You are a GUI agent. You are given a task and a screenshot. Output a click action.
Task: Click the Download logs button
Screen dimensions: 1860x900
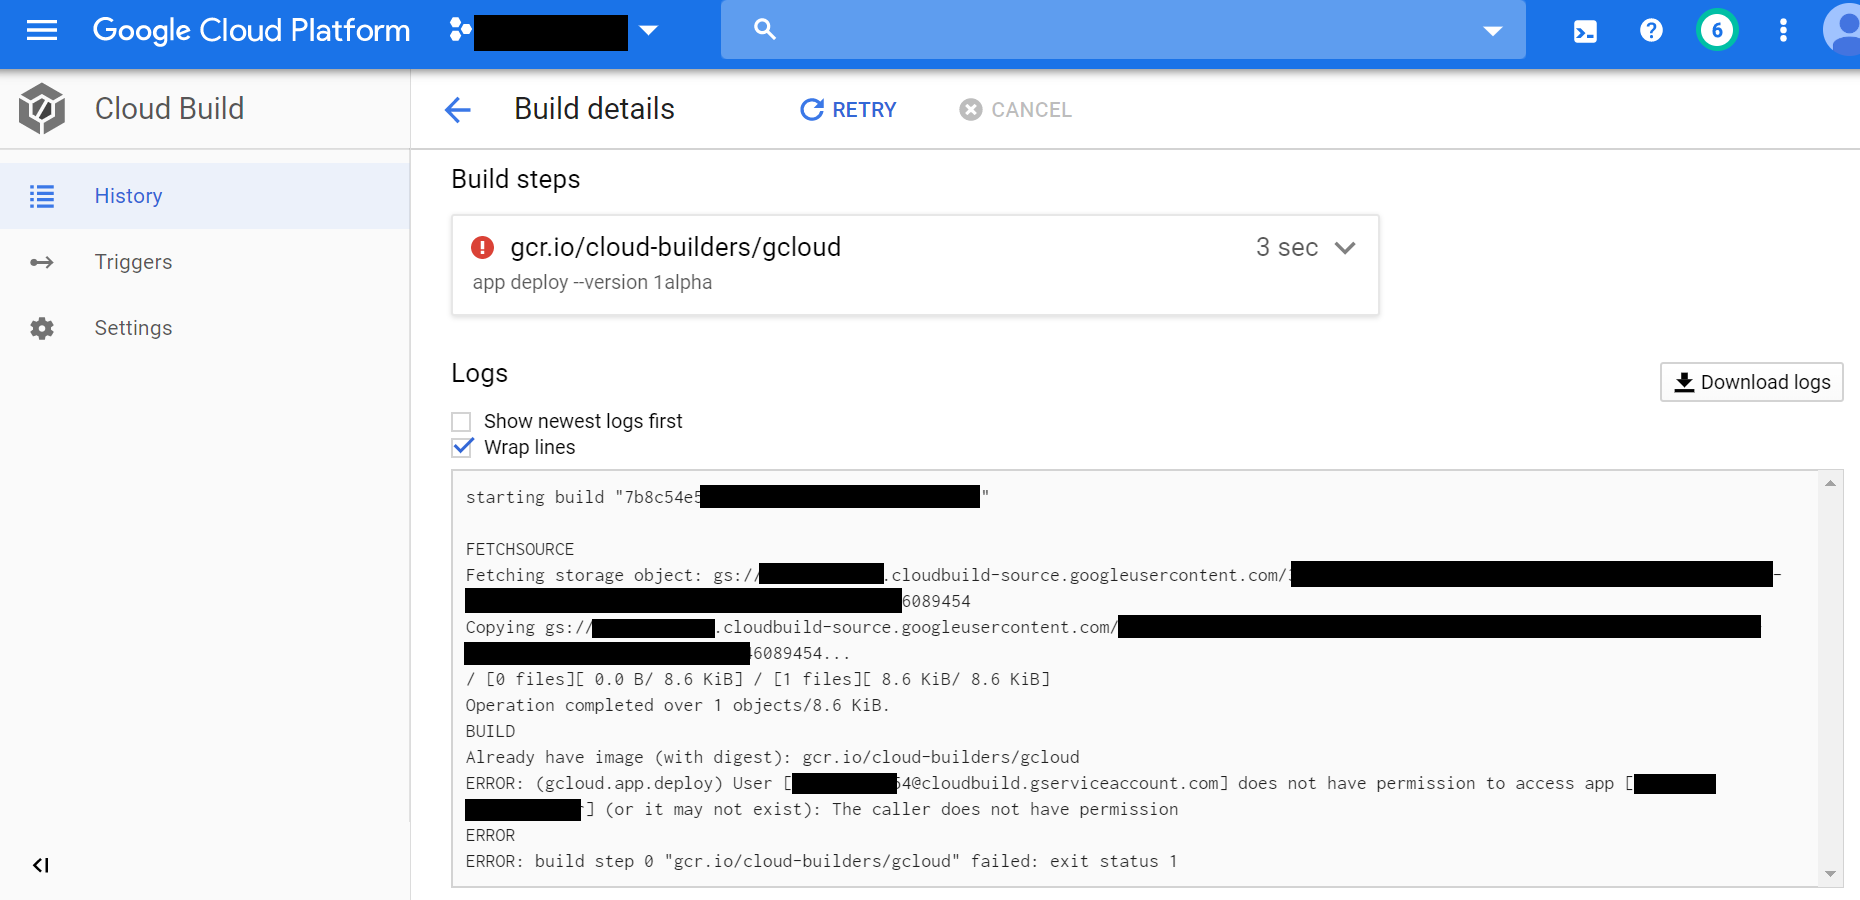[1752, 382]
